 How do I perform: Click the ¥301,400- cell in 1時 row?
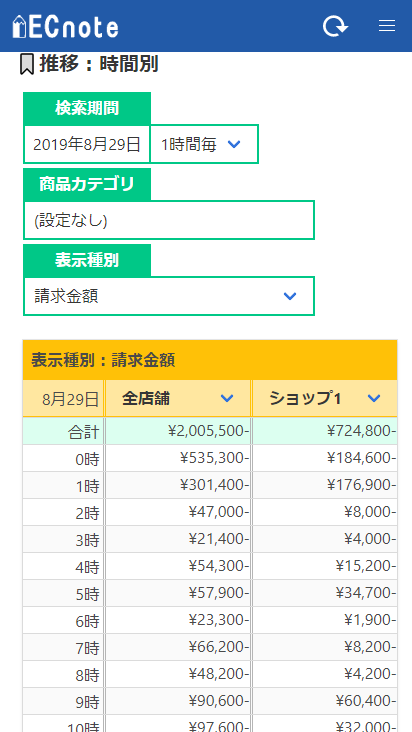[x=178, y=485]
